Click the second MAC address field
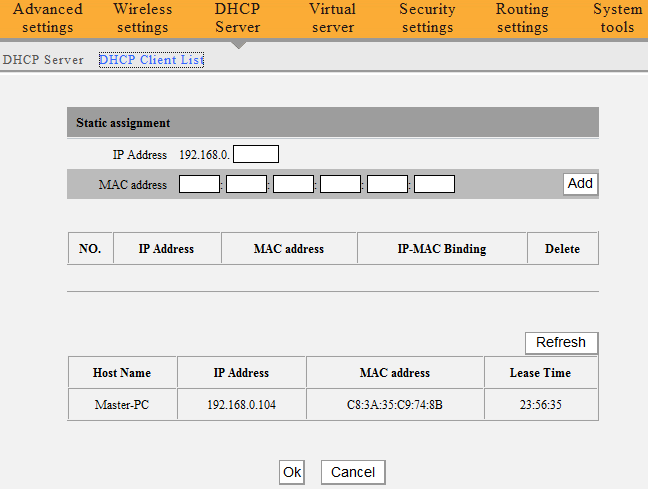Image resolution: width=648 pixels, height=489 pixels. pos(246,184)
